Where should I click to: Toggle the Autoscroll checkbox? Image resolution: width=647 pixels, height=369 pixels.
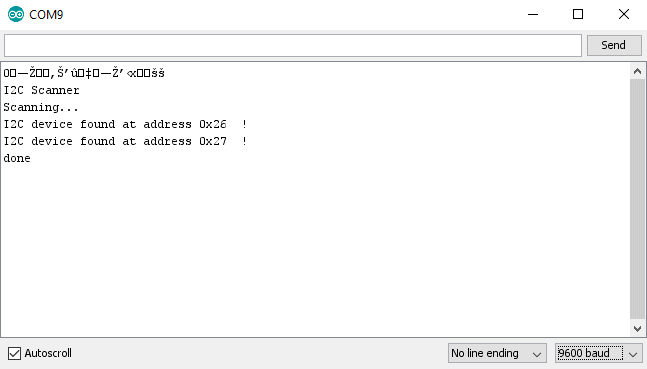tap(14, 353)
